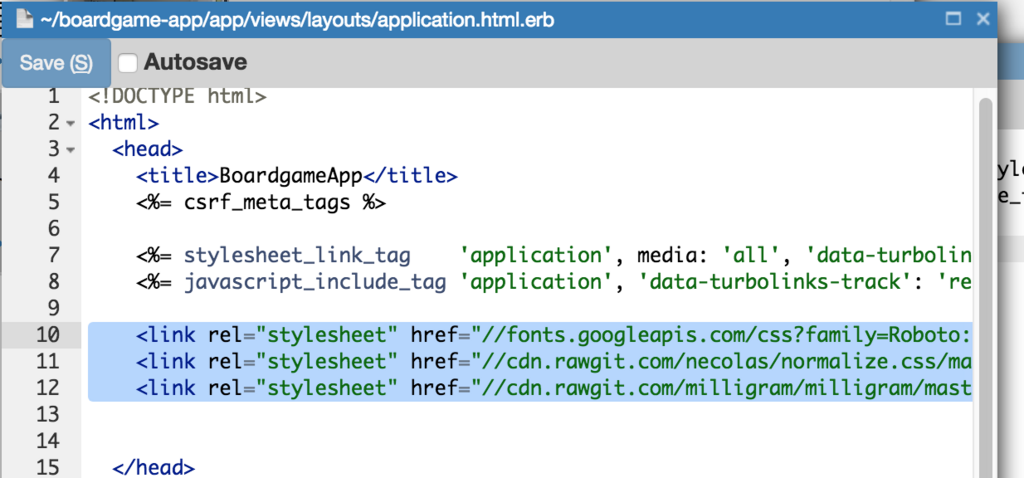Enable the Autosave checkbox

pyautogui.click(x=127, y=63)
